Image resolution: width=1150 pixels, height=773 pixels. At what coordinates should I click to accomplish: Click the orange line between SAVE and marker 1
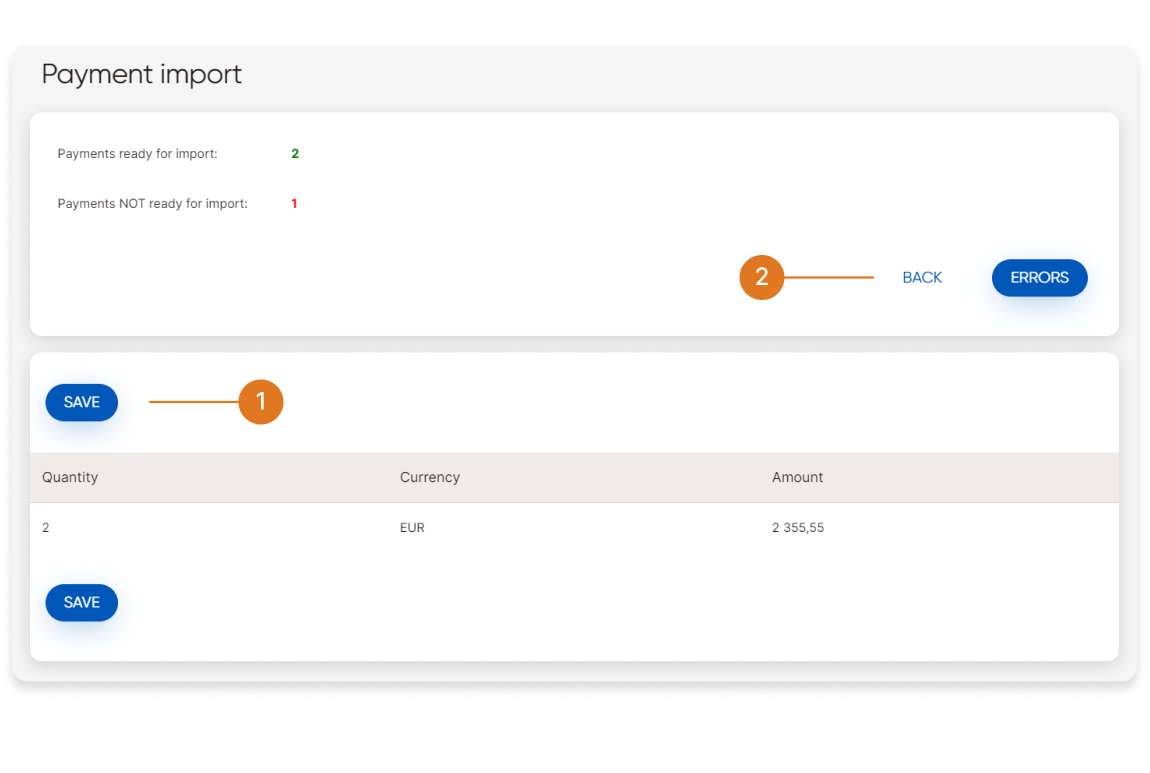[193, 402]
